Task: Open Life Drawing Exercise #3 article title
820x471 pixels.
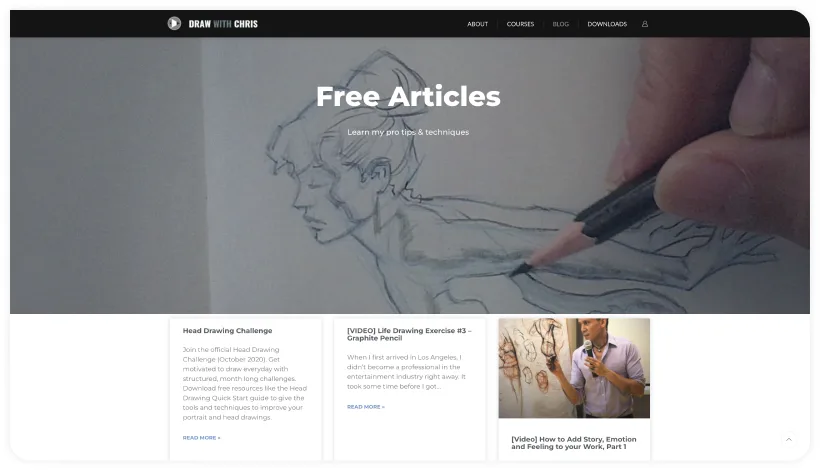Action: pos(409,335)
